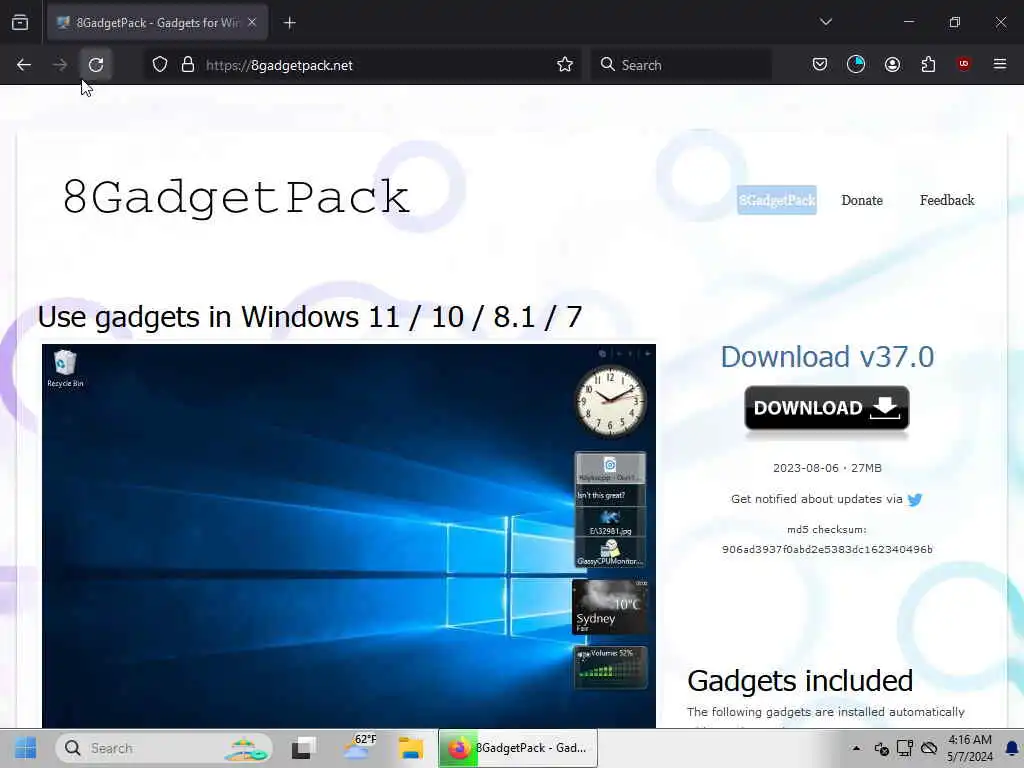Open the tracking protection shield icon
This screenshot has height=768, width=1024.
click(160, 65)
